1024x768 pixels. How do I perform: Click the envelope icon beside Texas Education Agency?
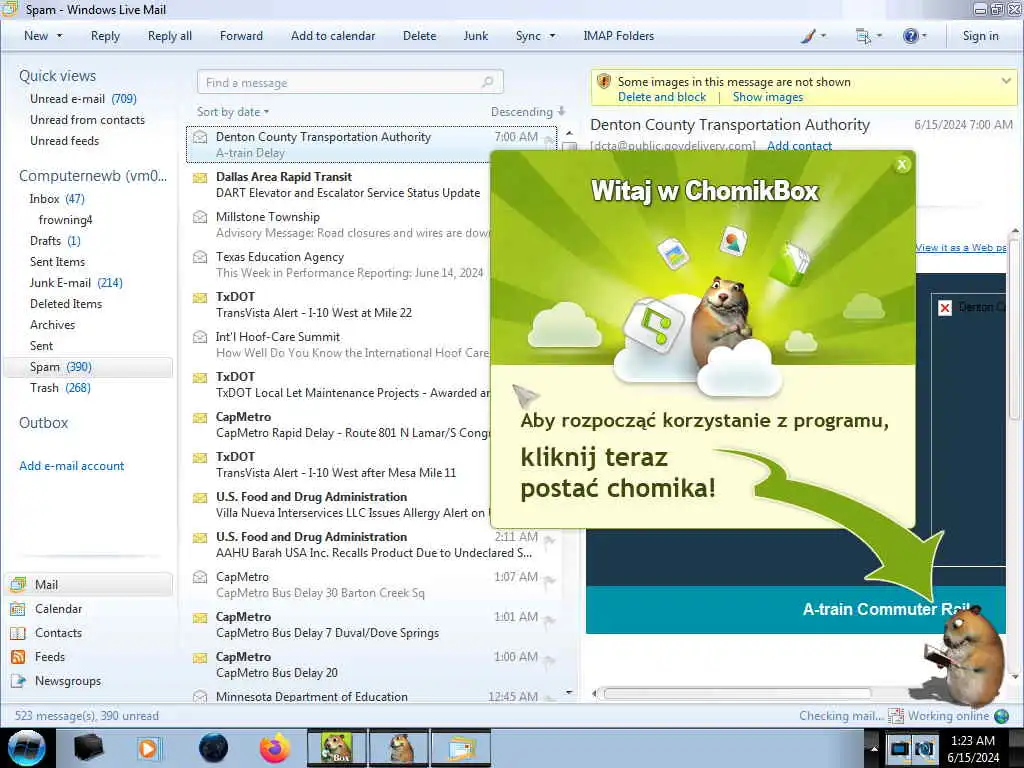click(x=200, y=257)
